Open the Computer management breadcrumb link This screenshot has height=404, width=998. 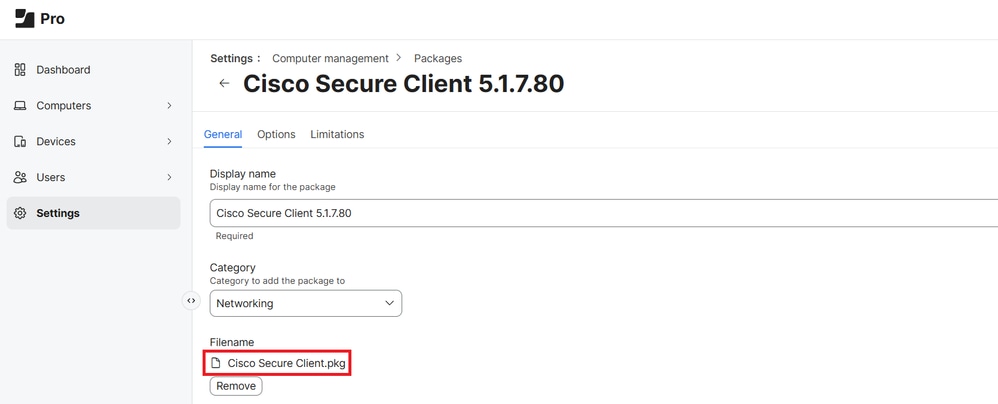click(x=330, y=58)
